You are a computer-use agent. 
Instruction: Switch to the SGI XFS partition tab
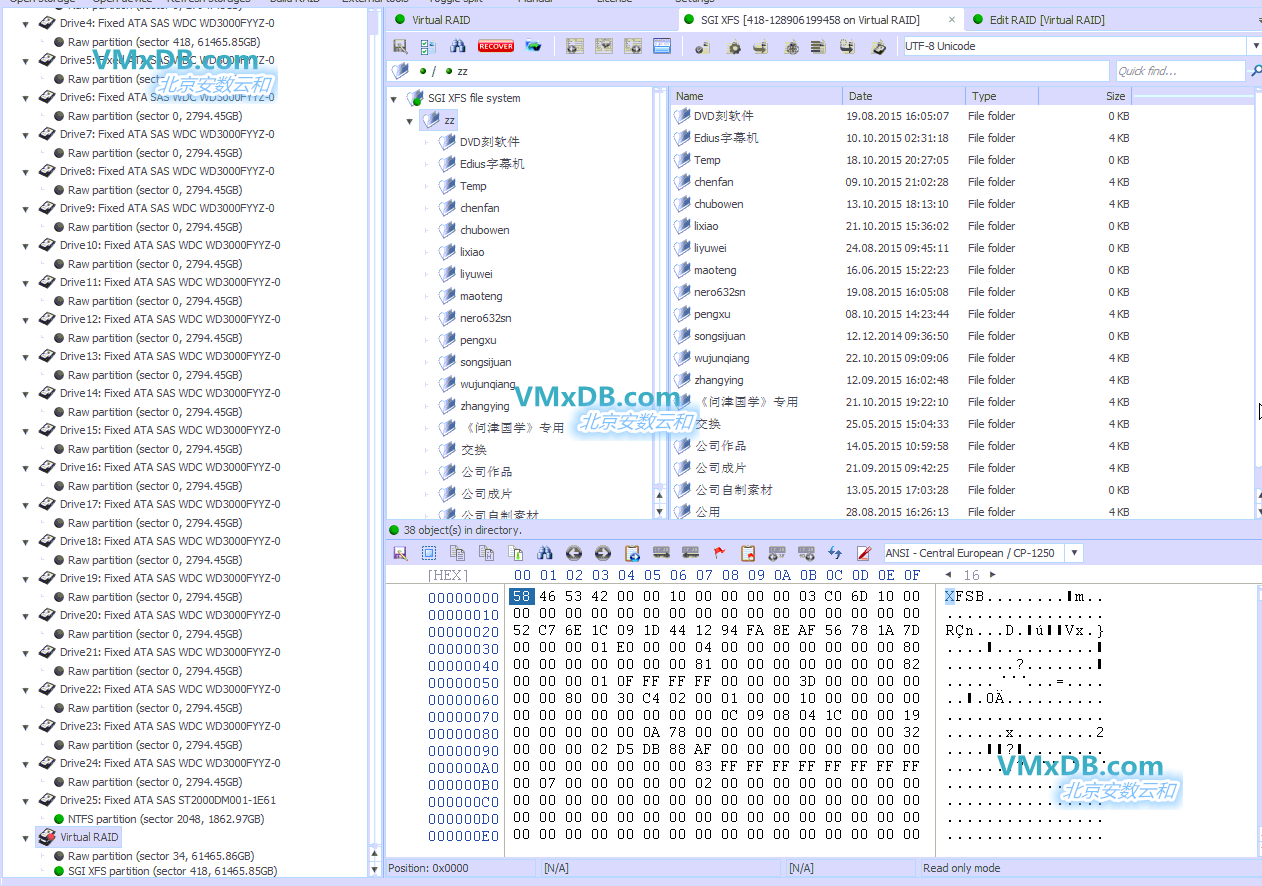812,20
